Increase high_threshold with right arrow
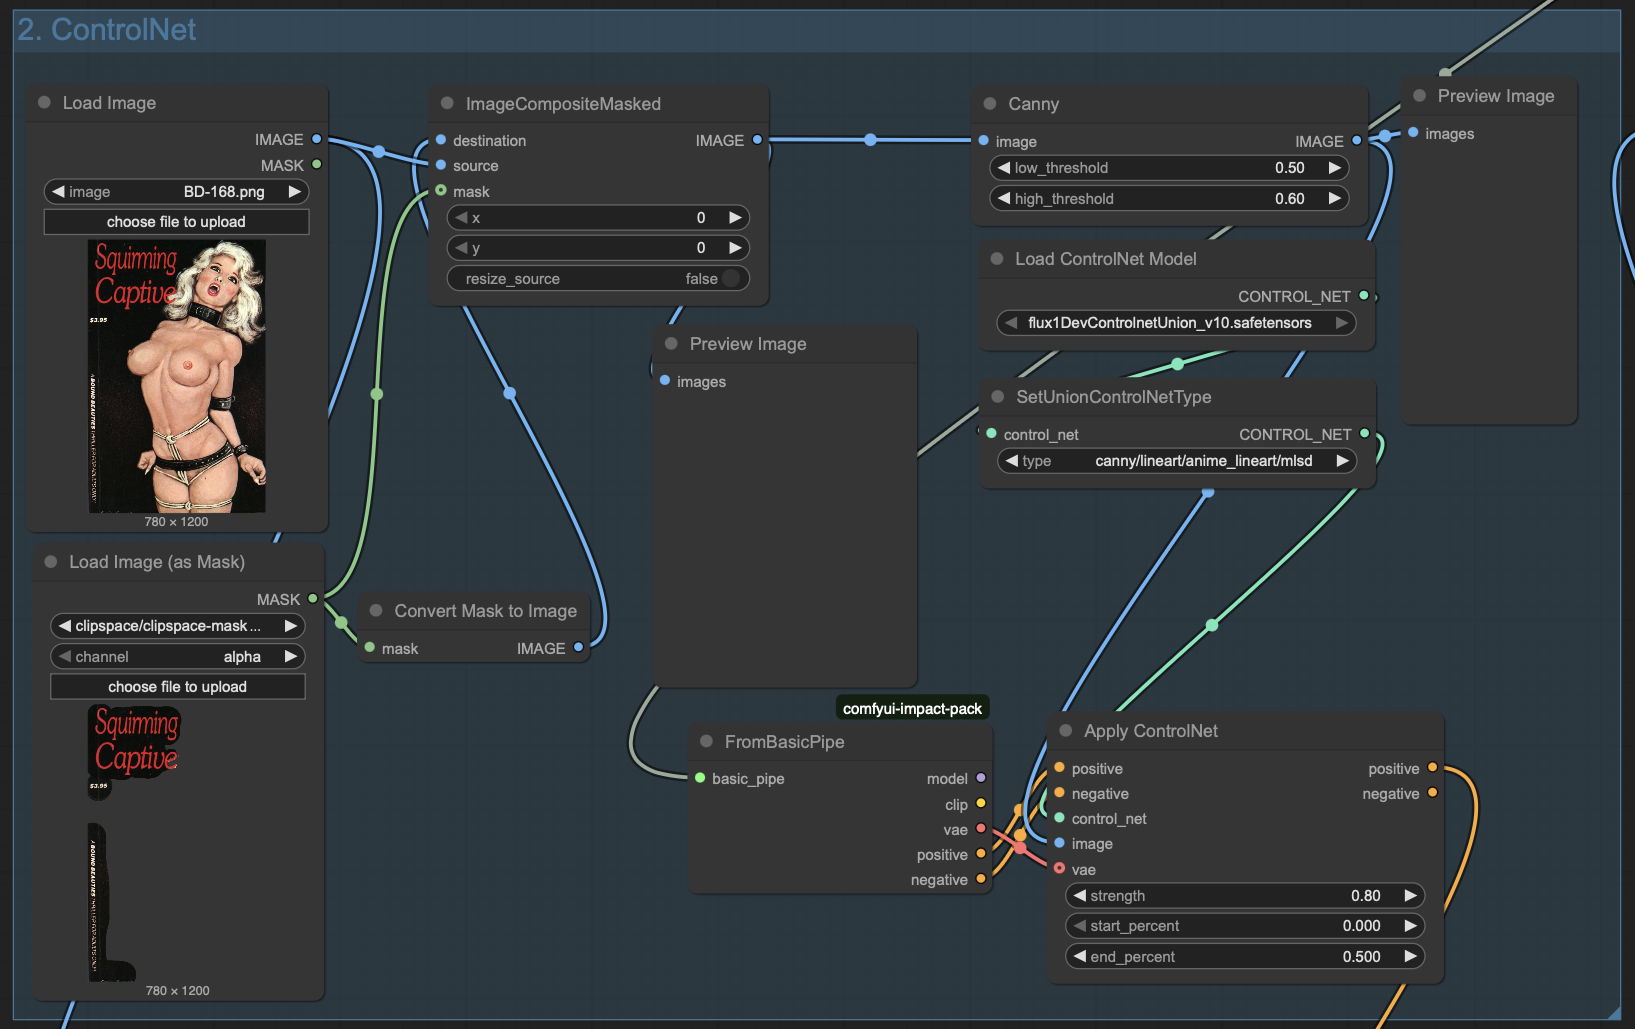The width and height of the screenshot is (1635, 1029). [1334, 198]
